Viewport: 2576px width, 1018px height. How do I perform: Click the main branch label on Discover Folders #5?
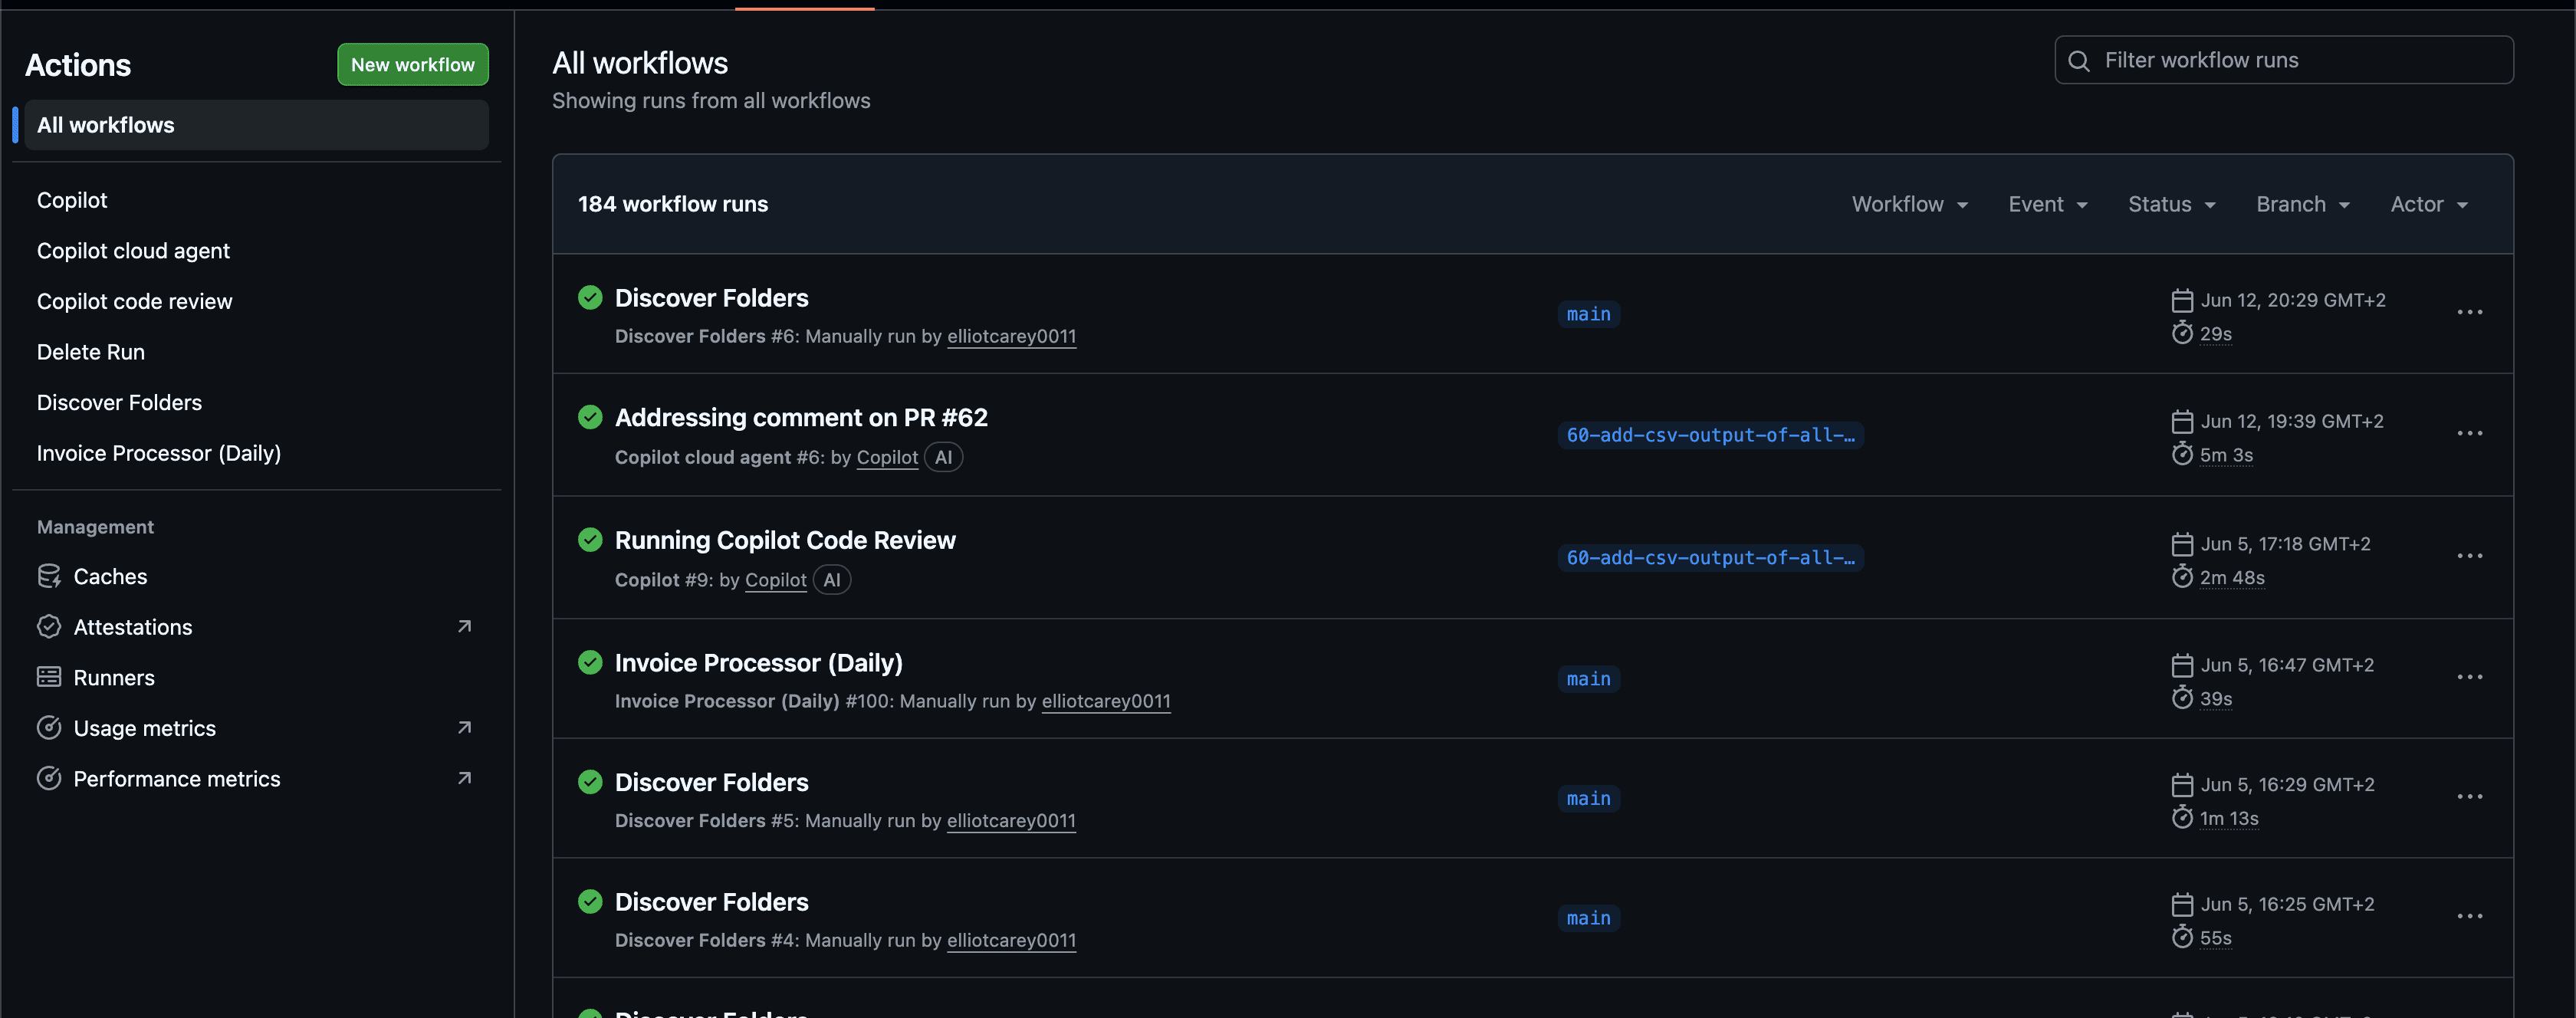click(x=1588, y=799)
